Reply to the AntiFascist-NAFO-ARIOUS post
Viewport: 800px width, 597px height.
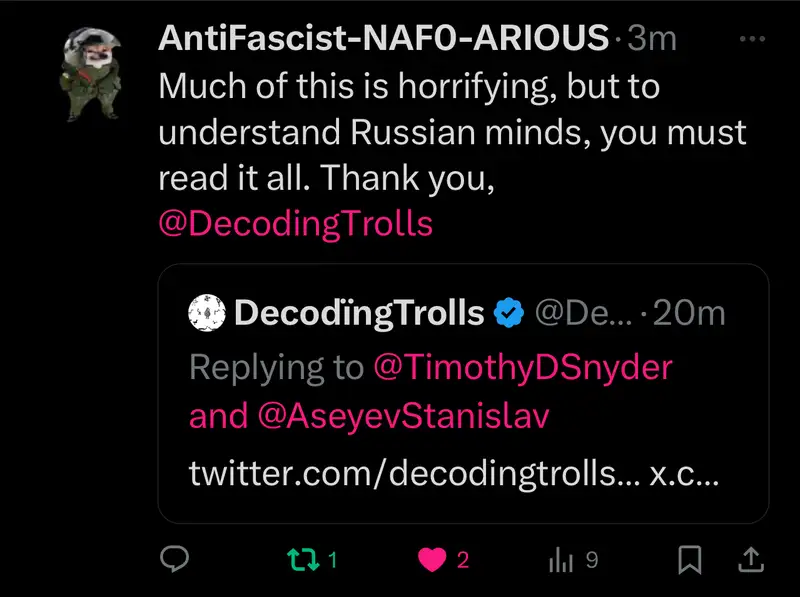175,561
